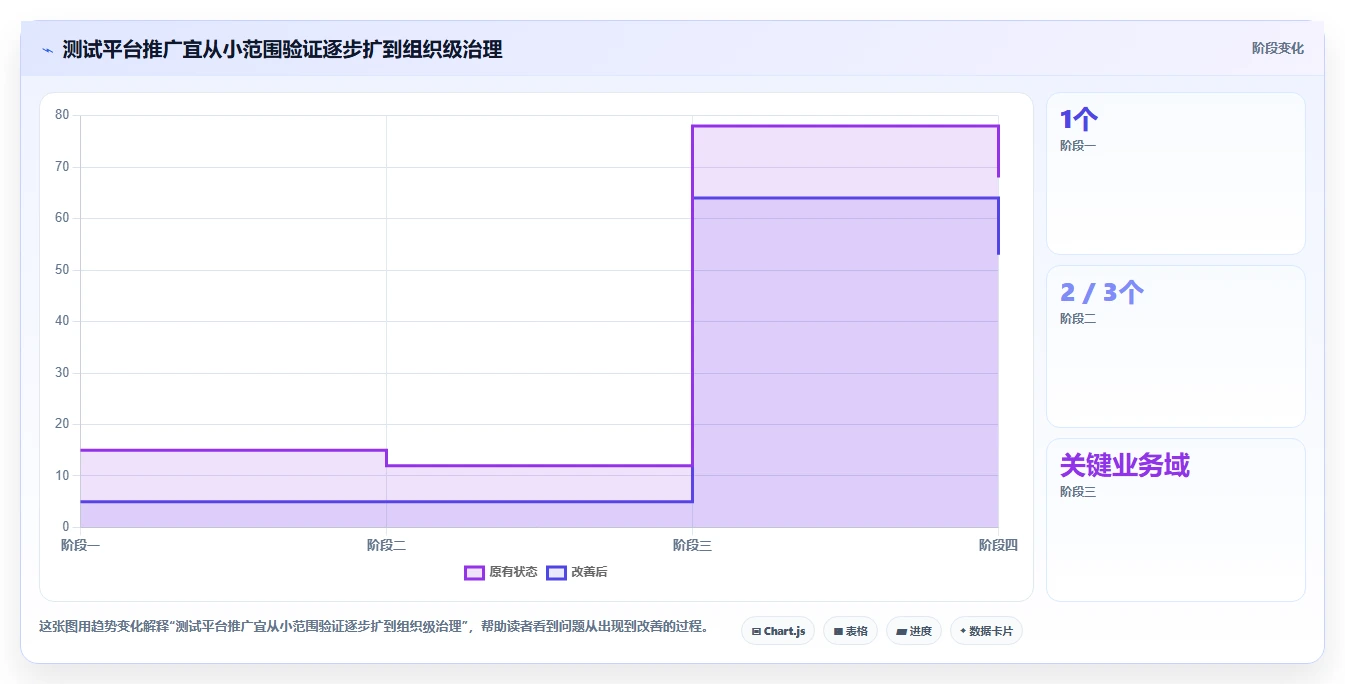This screenshot has height=684, width=1345.
Task: Select the 表格 tag chip
Action: click(850, 631)
